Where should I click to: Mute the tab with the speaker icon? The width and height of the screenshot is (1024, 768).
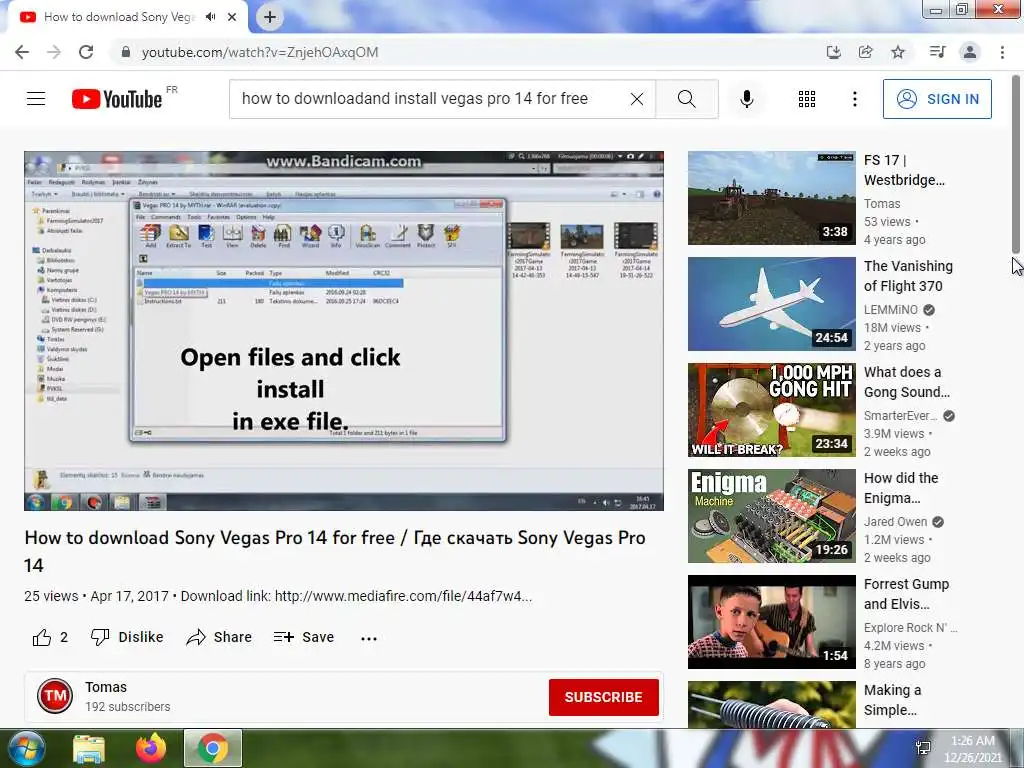[x=210, y=17]
